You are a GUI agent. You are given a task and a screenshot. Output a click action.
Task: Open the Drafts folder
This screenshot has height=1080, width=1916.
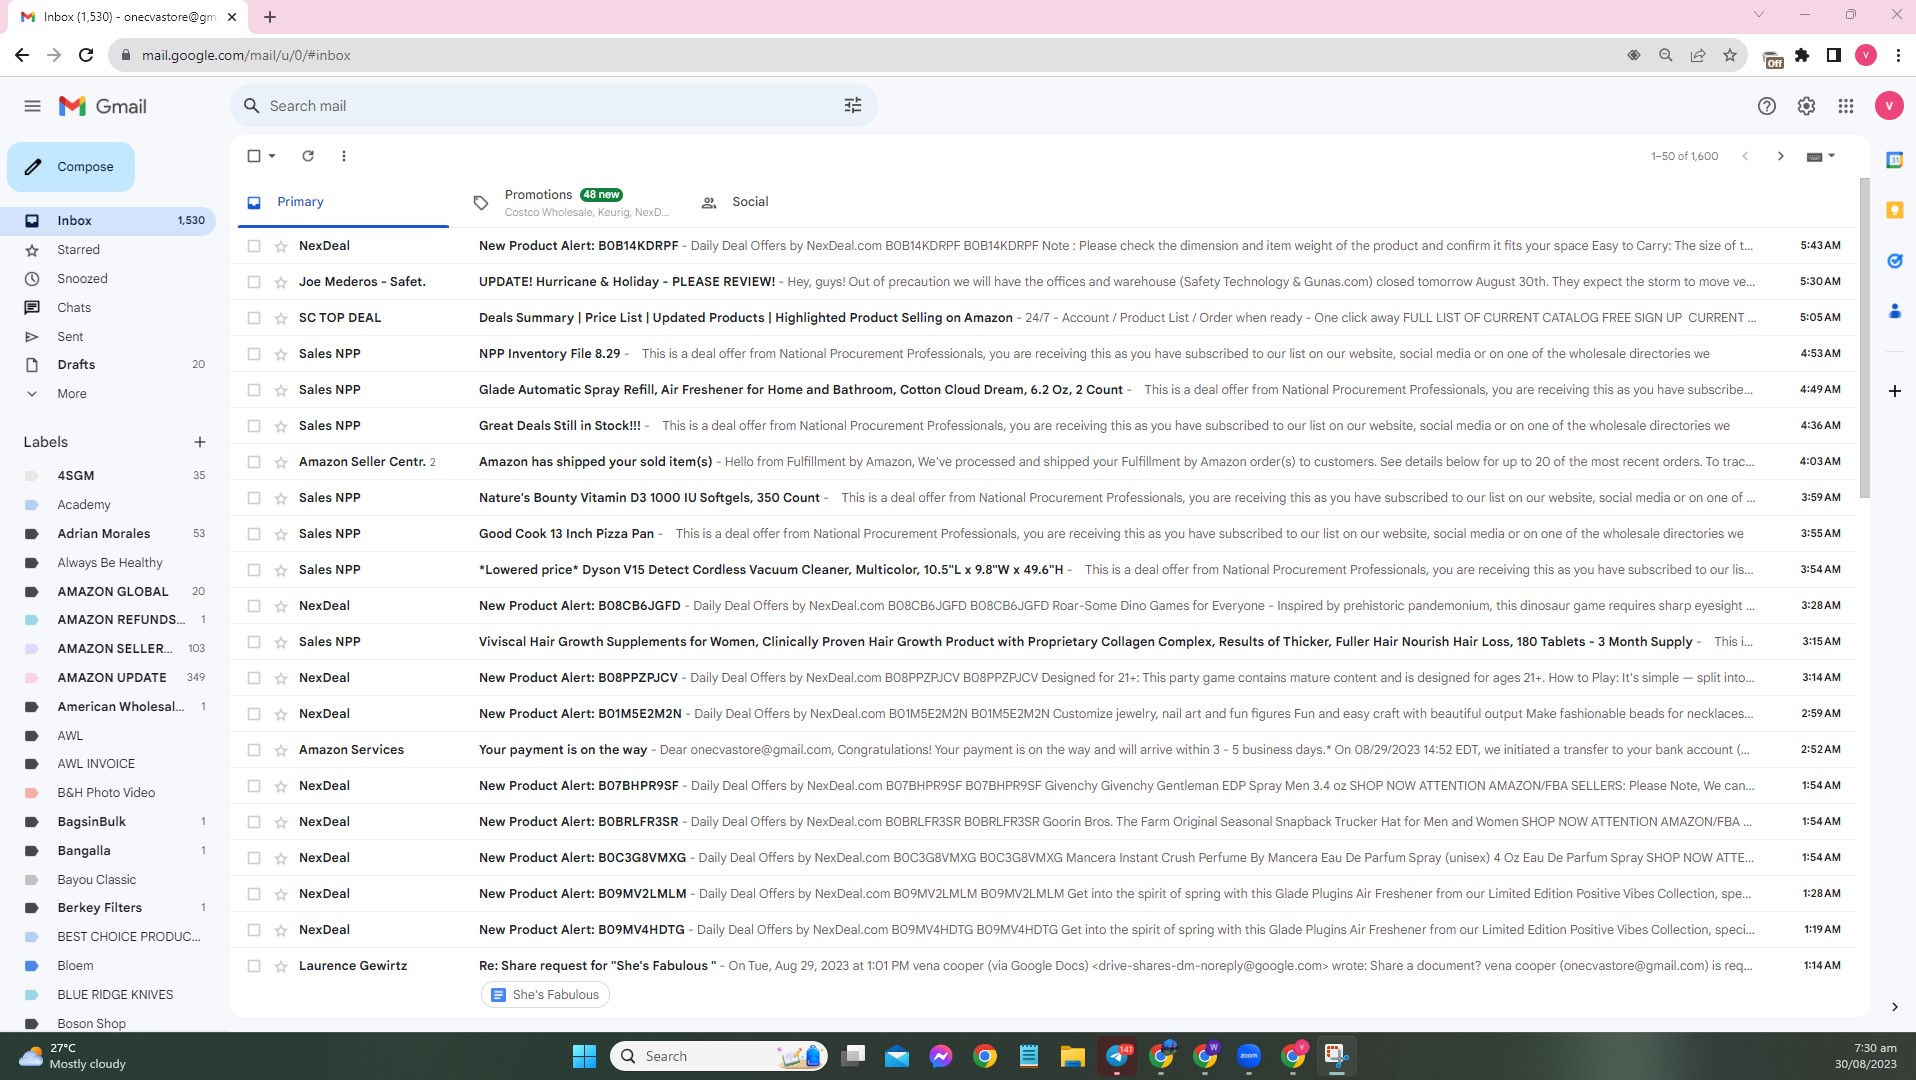coord(76,365)
